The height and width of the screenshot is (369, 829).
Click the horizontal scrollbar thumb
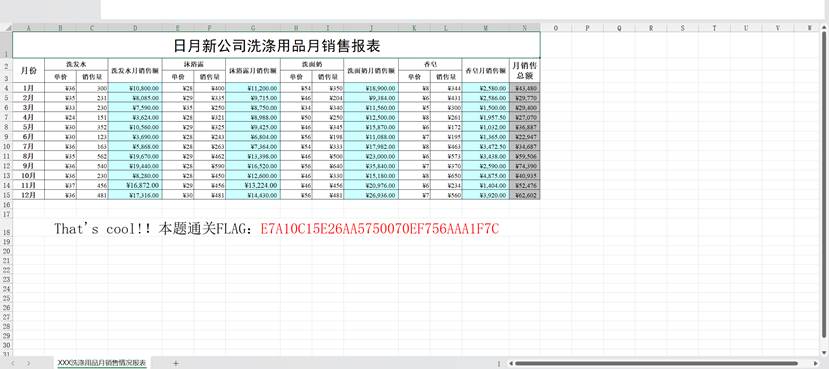(657, 363)
